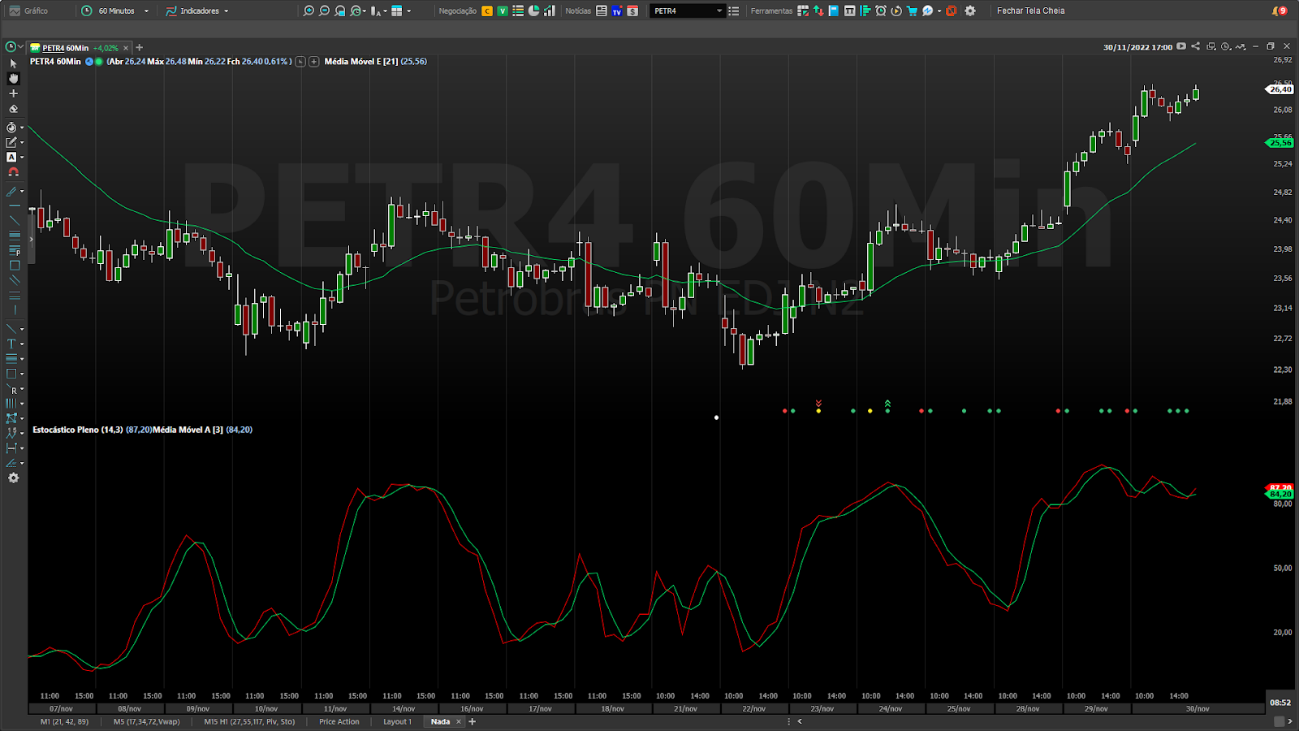
Task: Select the eraser tool
Action: coord(13,109)
